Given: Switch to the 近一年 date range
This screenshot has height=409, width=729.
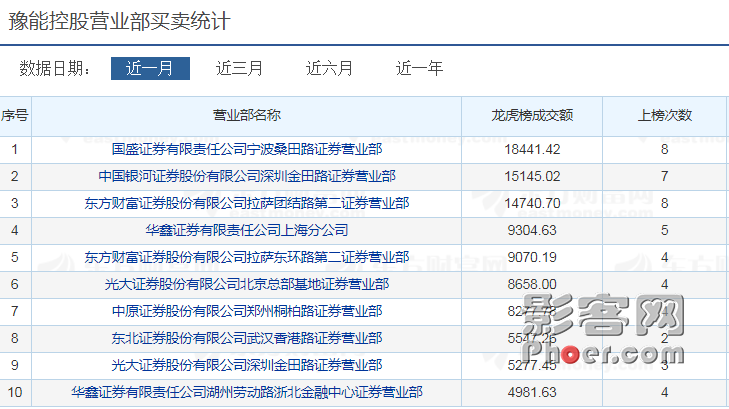Looking at the screenshot, I should tap(419, 68).
